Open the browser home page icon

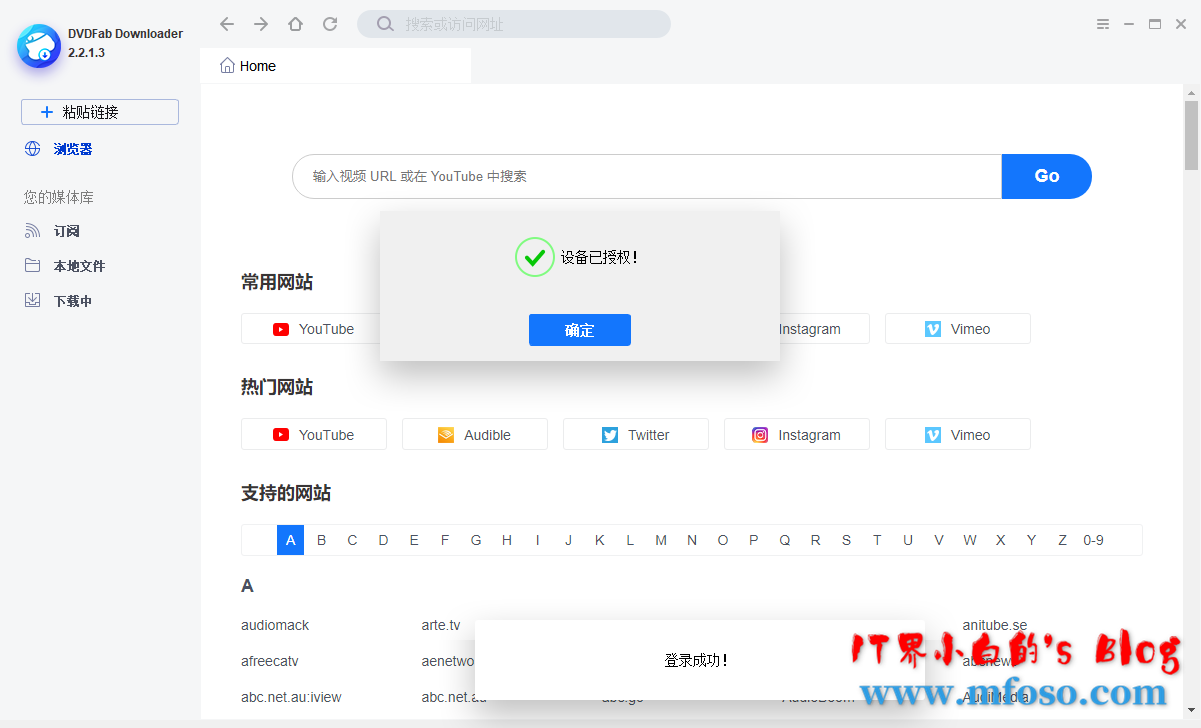click(295, 24)
